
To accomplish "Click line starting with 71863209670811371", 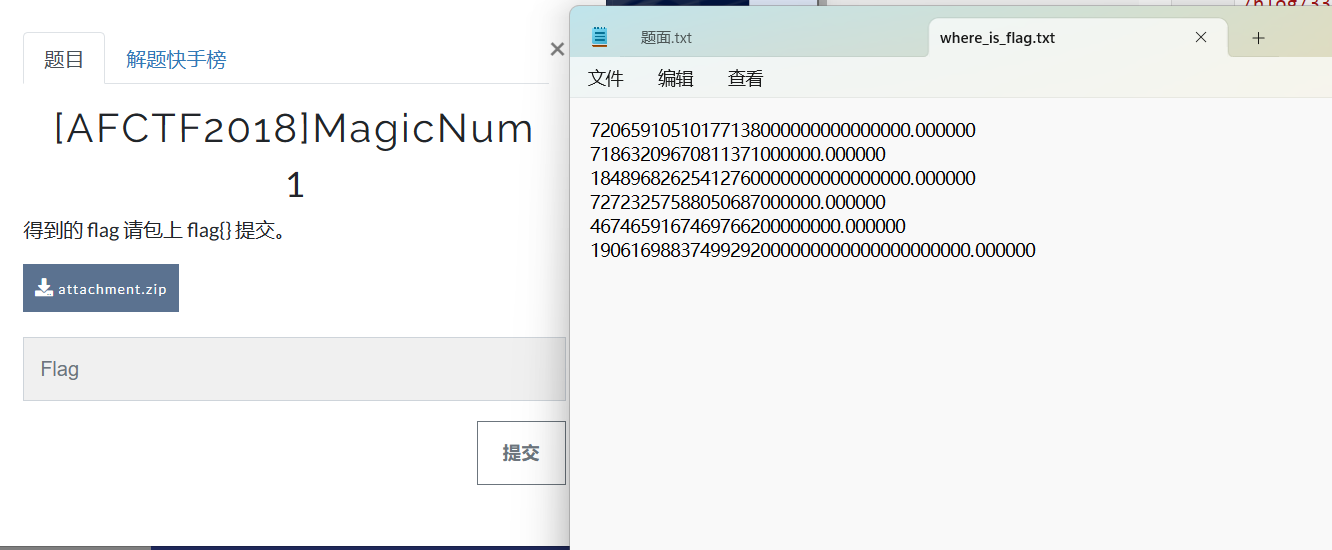I will [x=738, y=155].
